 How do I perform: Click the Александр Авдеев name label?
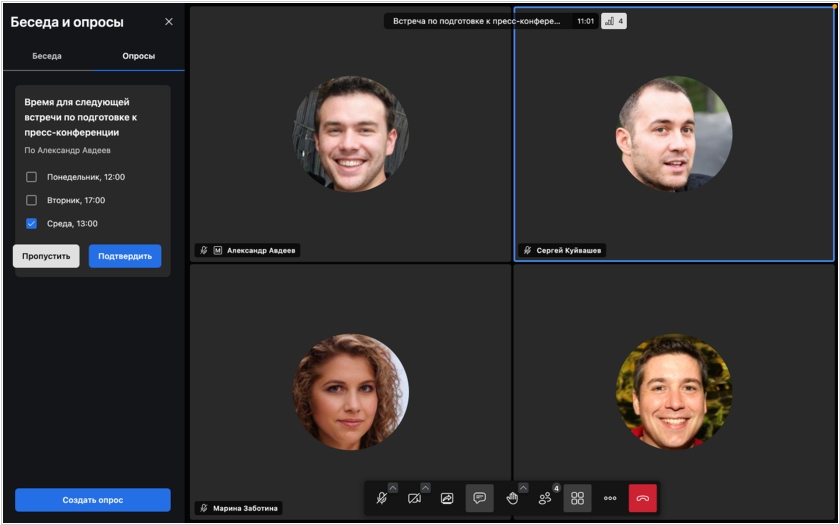point(261,250)
